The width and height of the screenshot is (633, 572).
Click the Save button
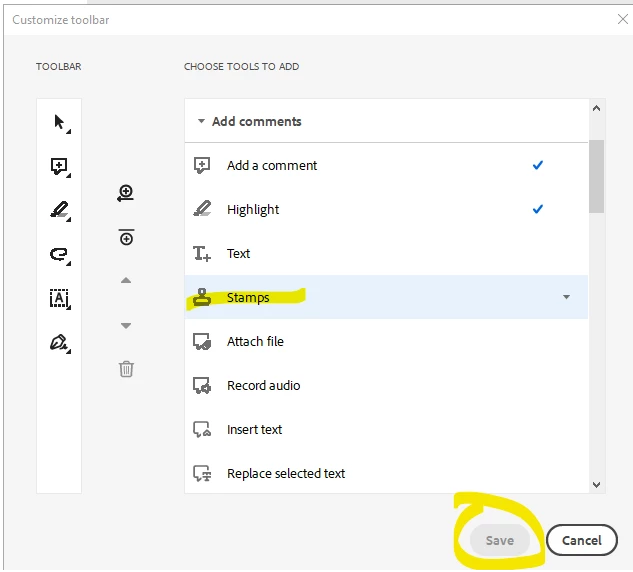[500, 540]
